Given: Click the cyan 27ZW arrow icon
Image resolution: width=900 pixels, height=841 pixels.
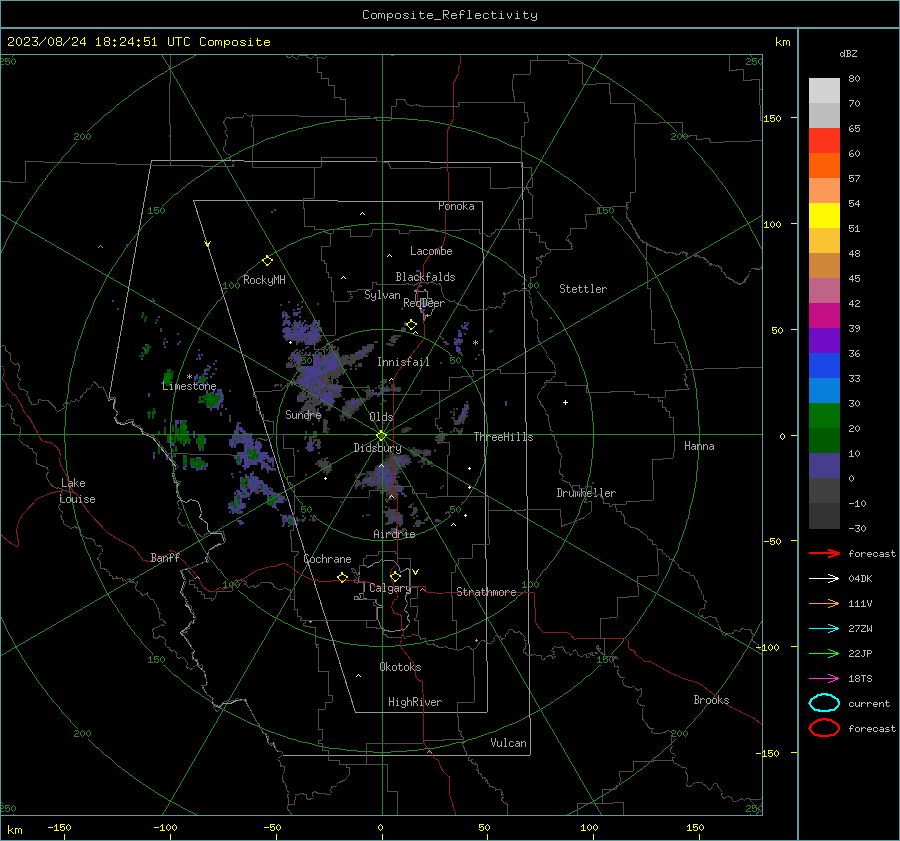Looking at the screenshot, I should 824,629.
